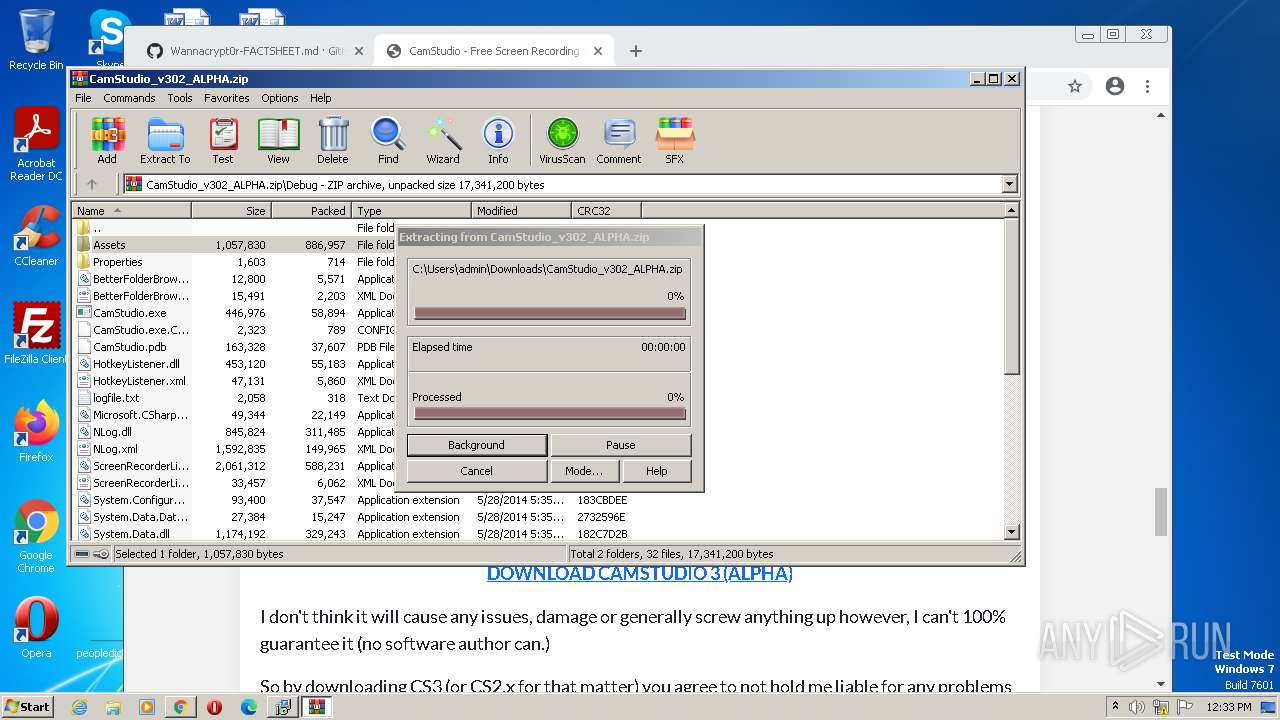
Task: Open the Wizard tool
Action: point(443,140)
